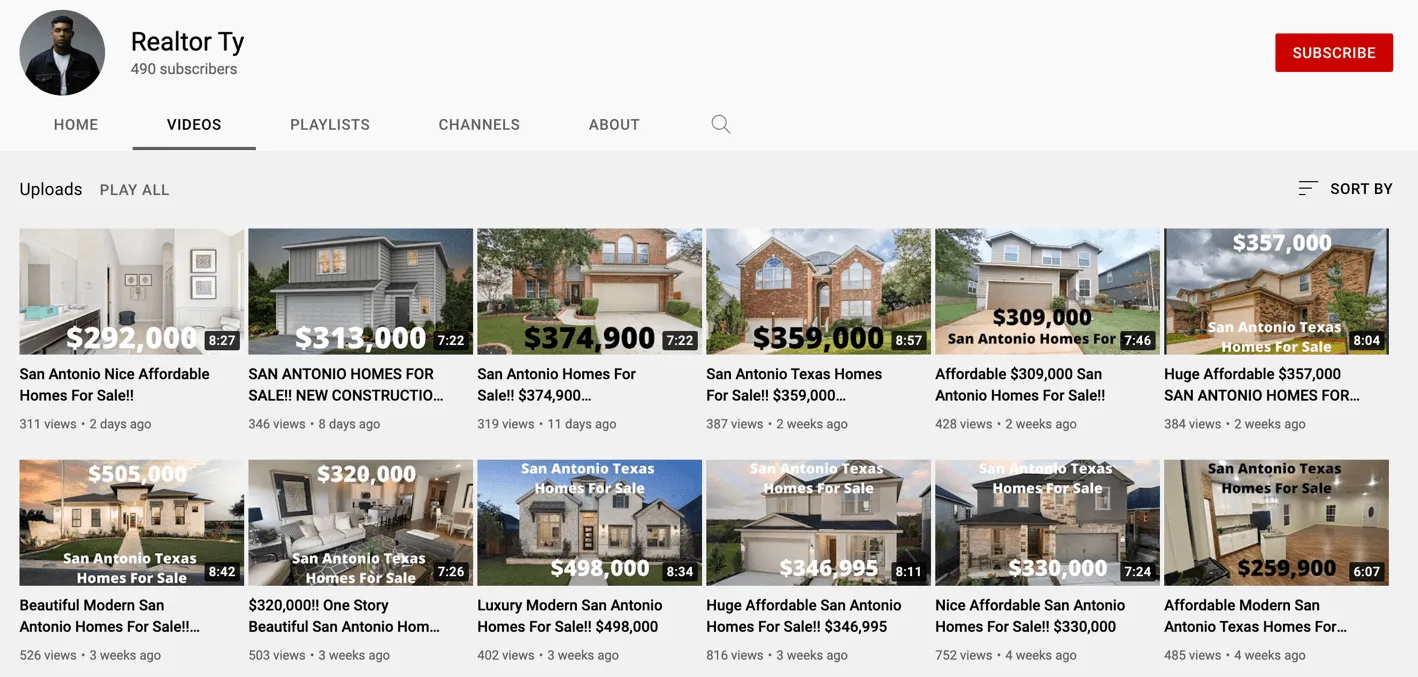Open the $498,000 luxury home thumbnail
1418x677 pixels.
[589, 522]
